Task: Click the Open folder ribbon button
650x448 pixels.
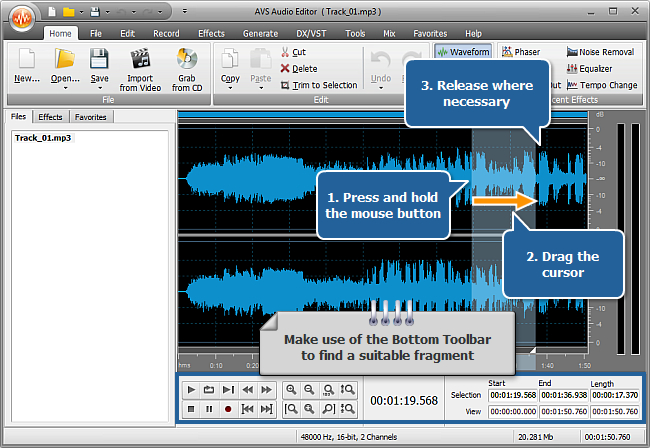Action: 65,63
